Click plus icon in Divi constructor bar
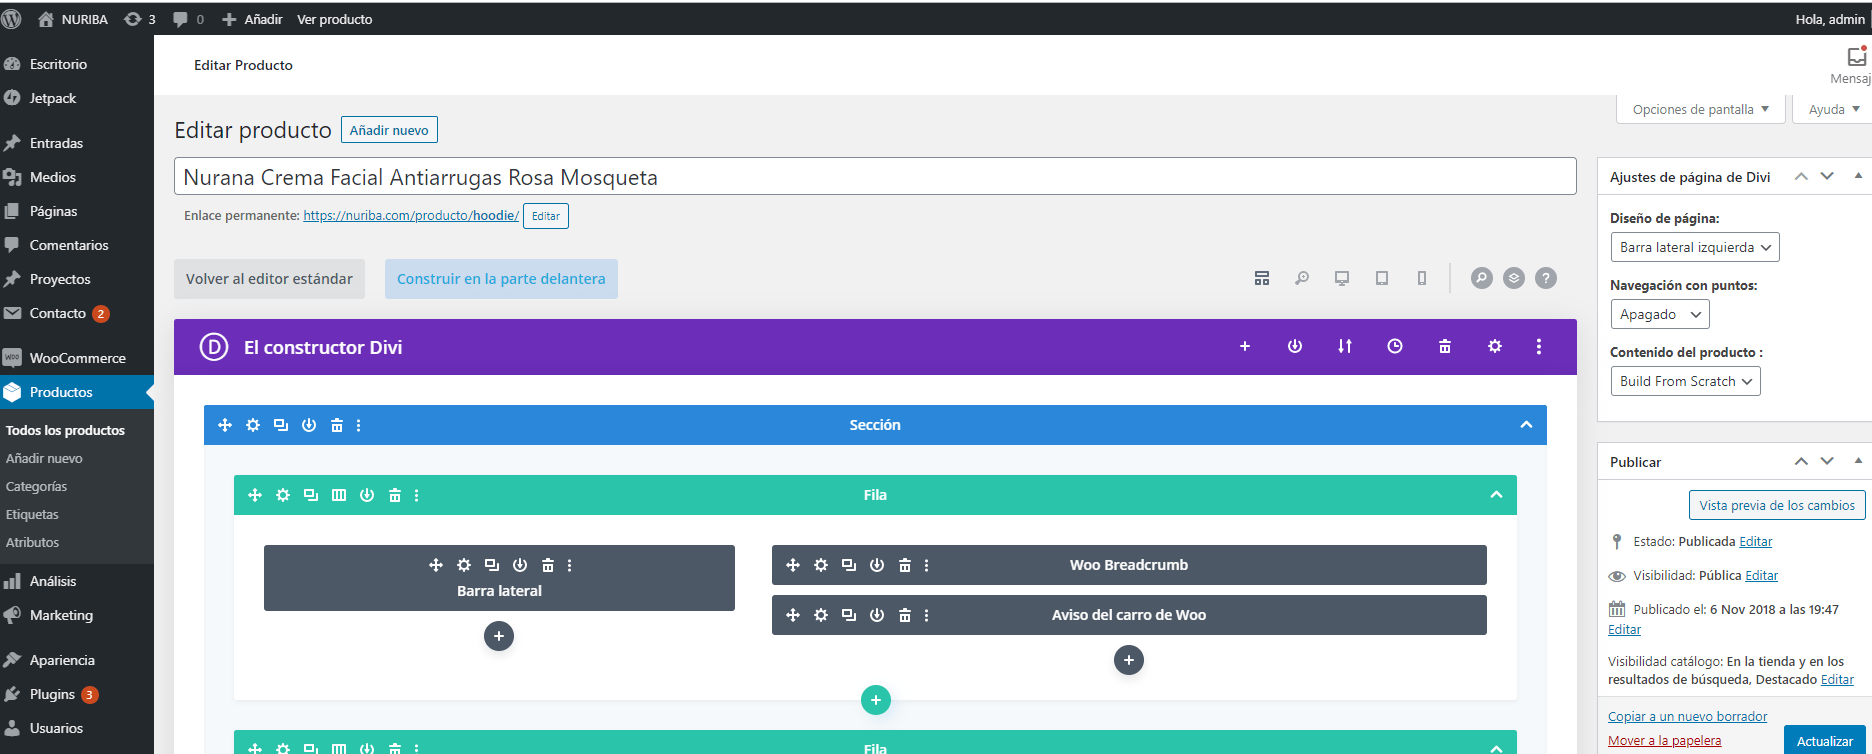This screenshot has width=1872, height=754. tap(1245, 346)
